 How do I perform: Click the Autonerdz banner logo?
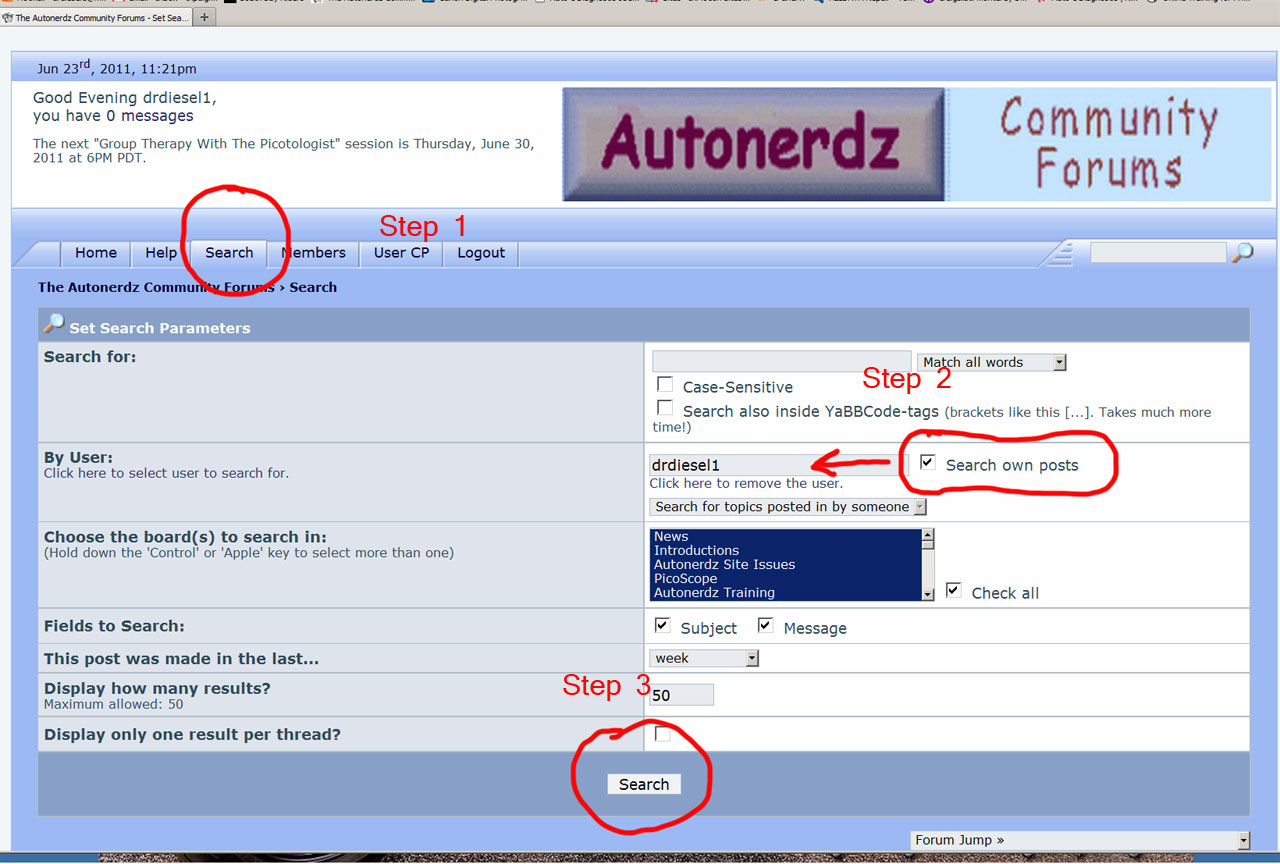point(754,144)
